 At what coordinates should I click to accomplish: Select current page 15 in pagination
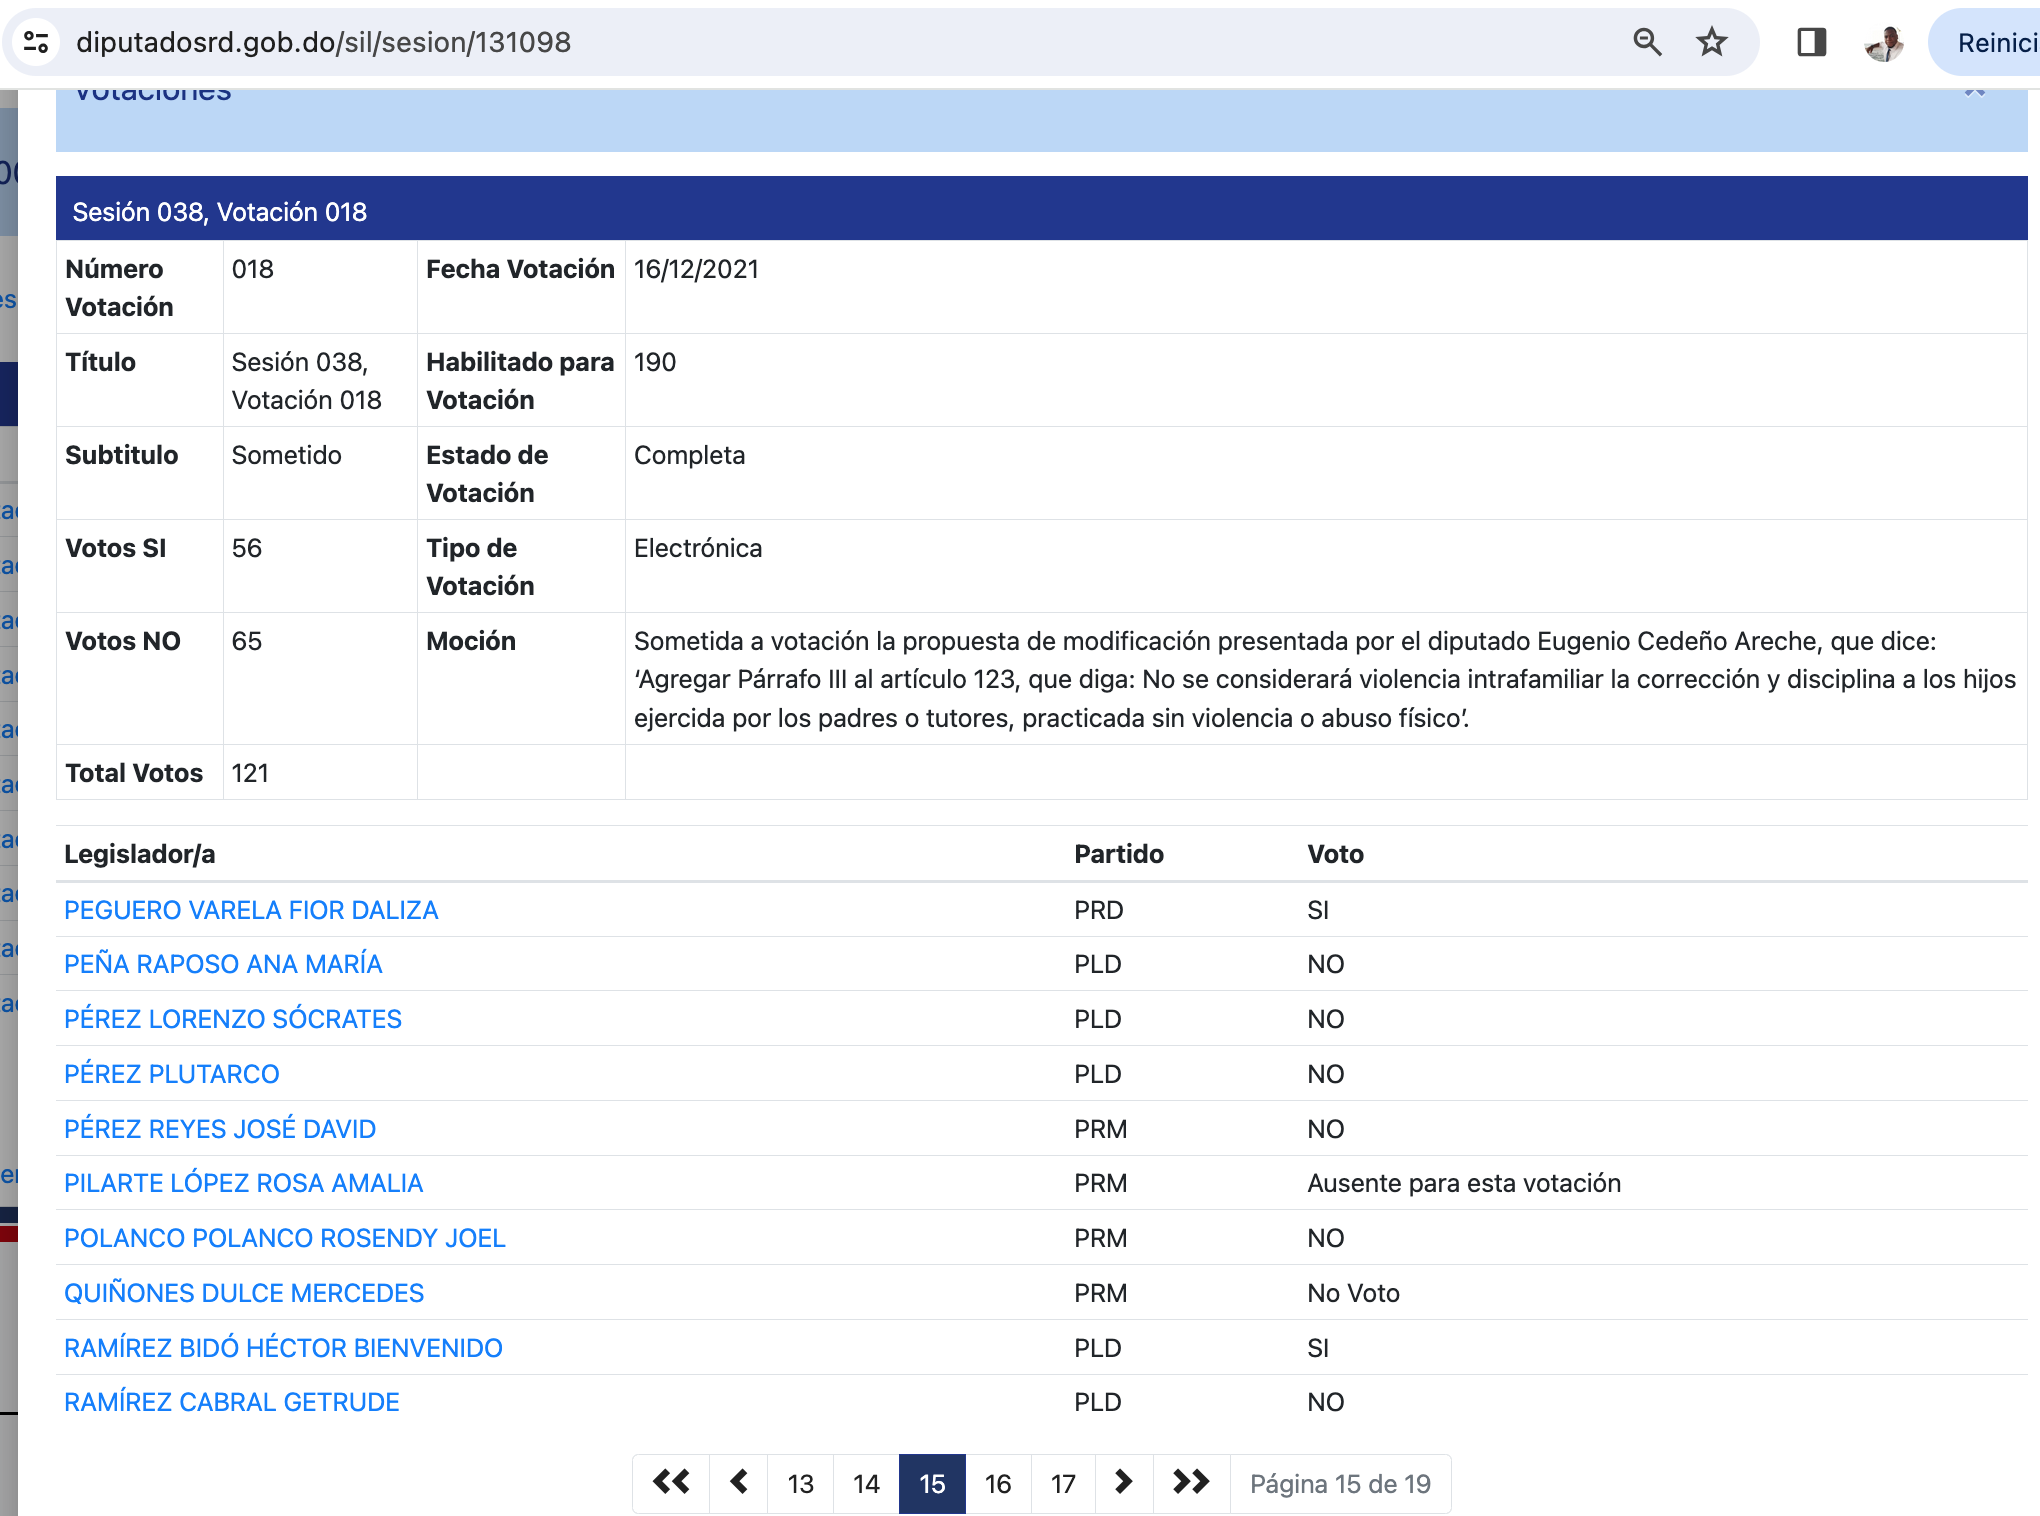point(932,1483)
